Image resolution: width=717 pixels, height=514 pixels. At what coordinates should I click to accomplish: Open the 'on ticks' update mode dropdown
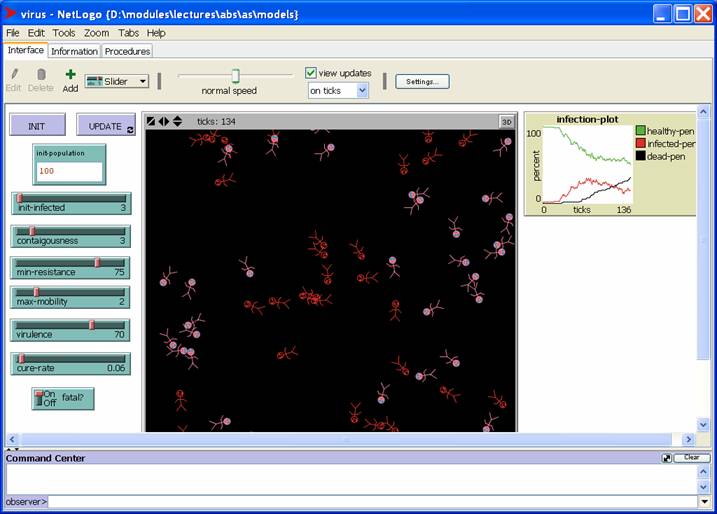338,91
